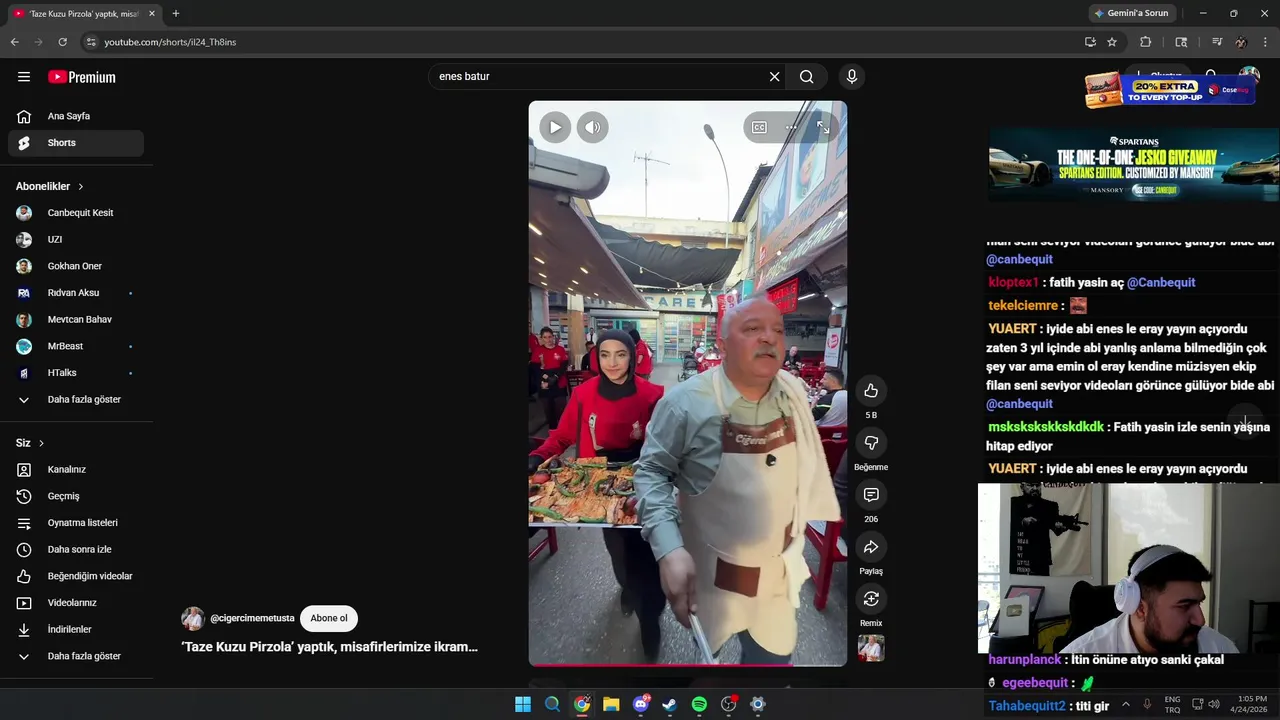Expand subscriptions with Daha fazla göster
The width and height of the screenshot is (1280, 720).
pyautogui.click(x=76, y=400)
